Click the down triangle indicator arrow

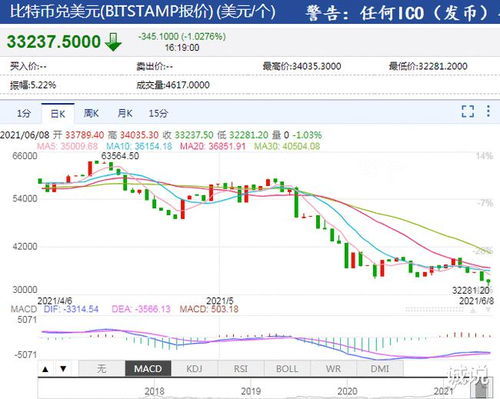[x=63, y=369]
